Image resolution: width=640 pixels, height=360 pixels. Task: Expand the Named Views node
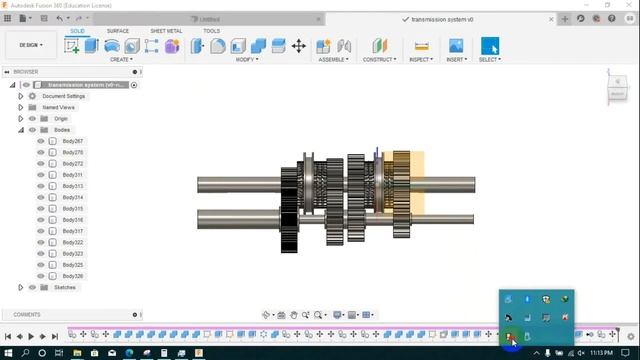pos(20,107)
